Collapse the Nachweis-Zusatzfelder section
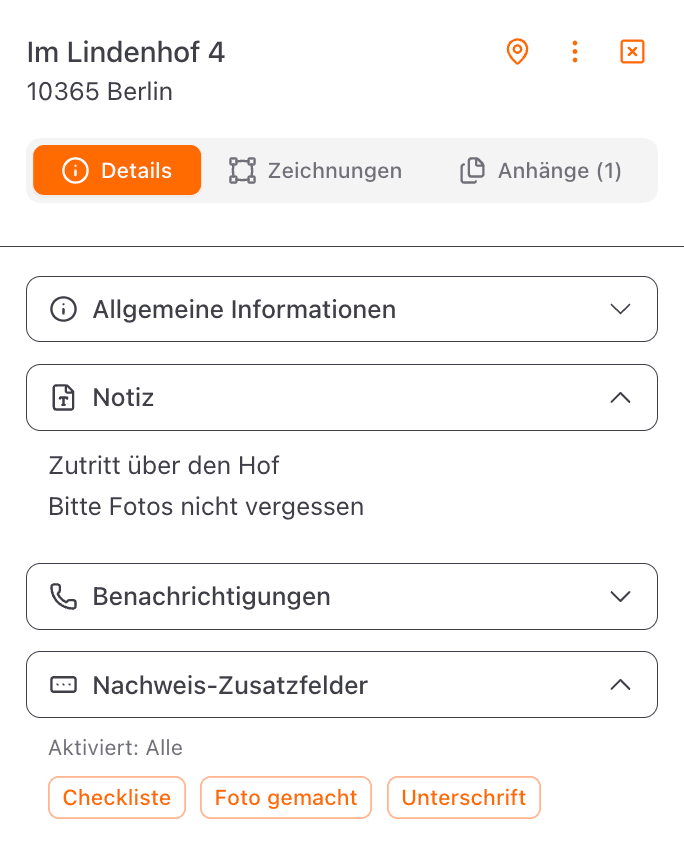The image size is (684, 848). [621, 684]
